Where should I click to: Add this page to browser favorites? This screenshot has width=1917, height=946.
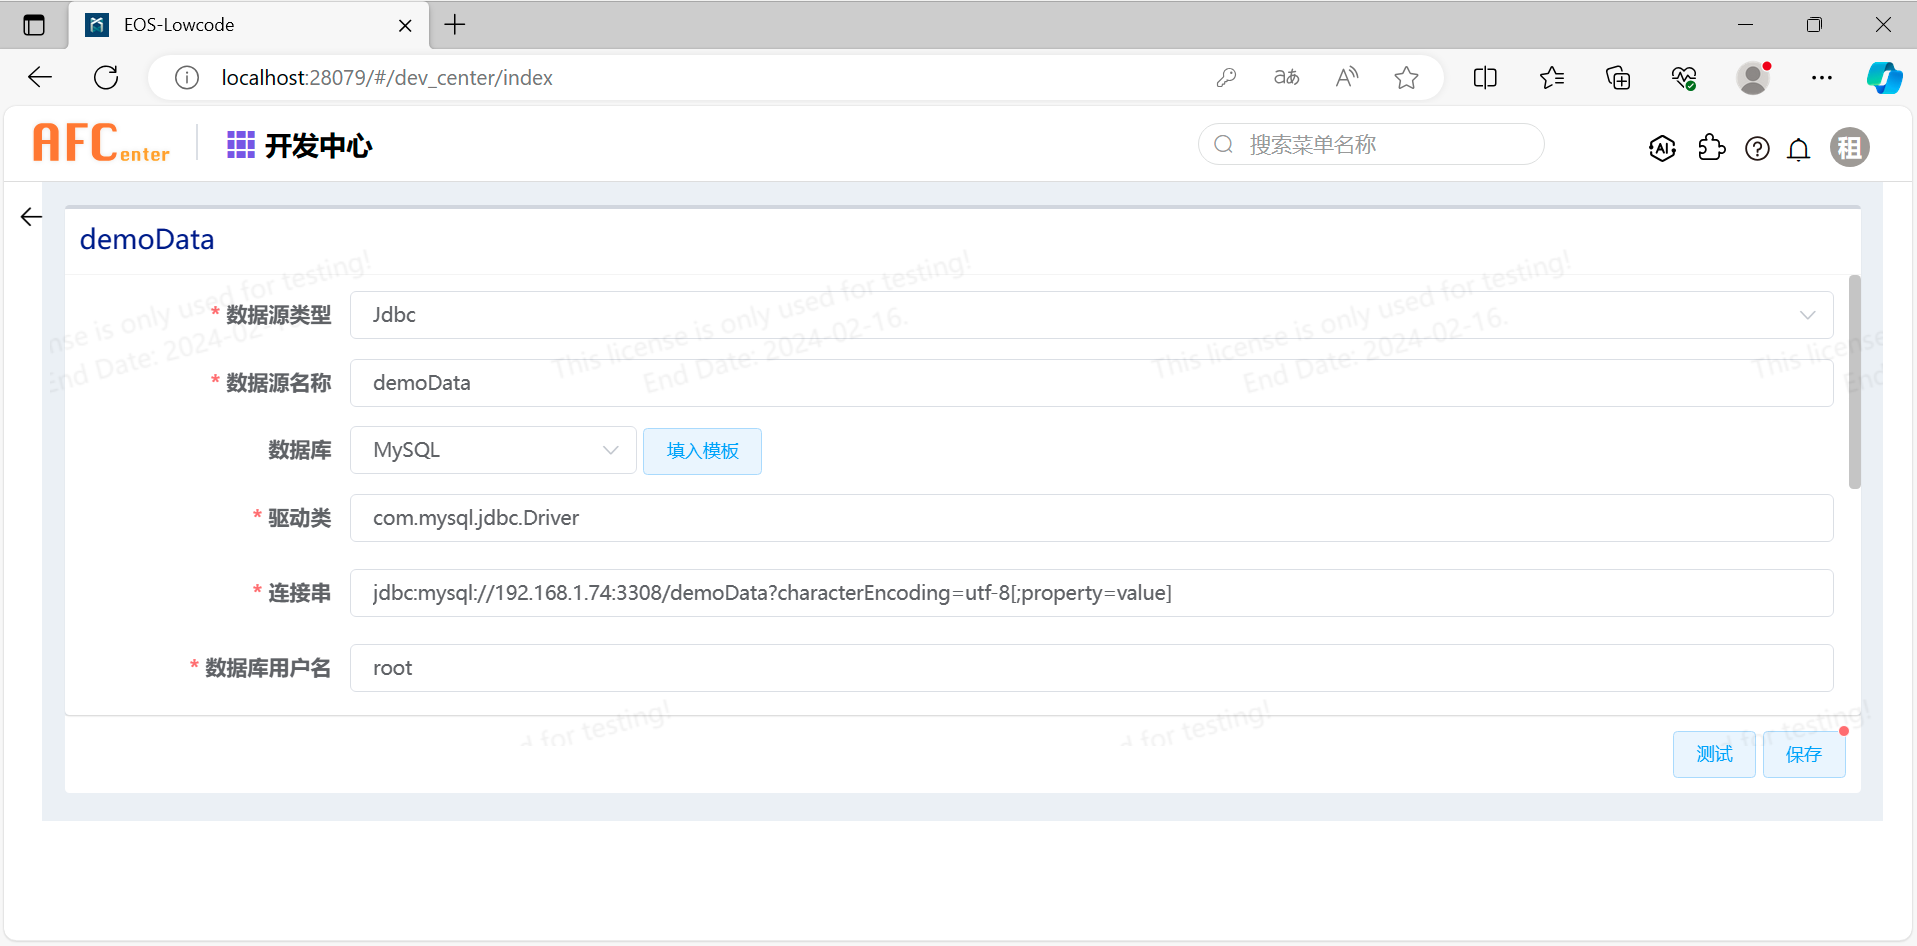[x=1406, y=78]
